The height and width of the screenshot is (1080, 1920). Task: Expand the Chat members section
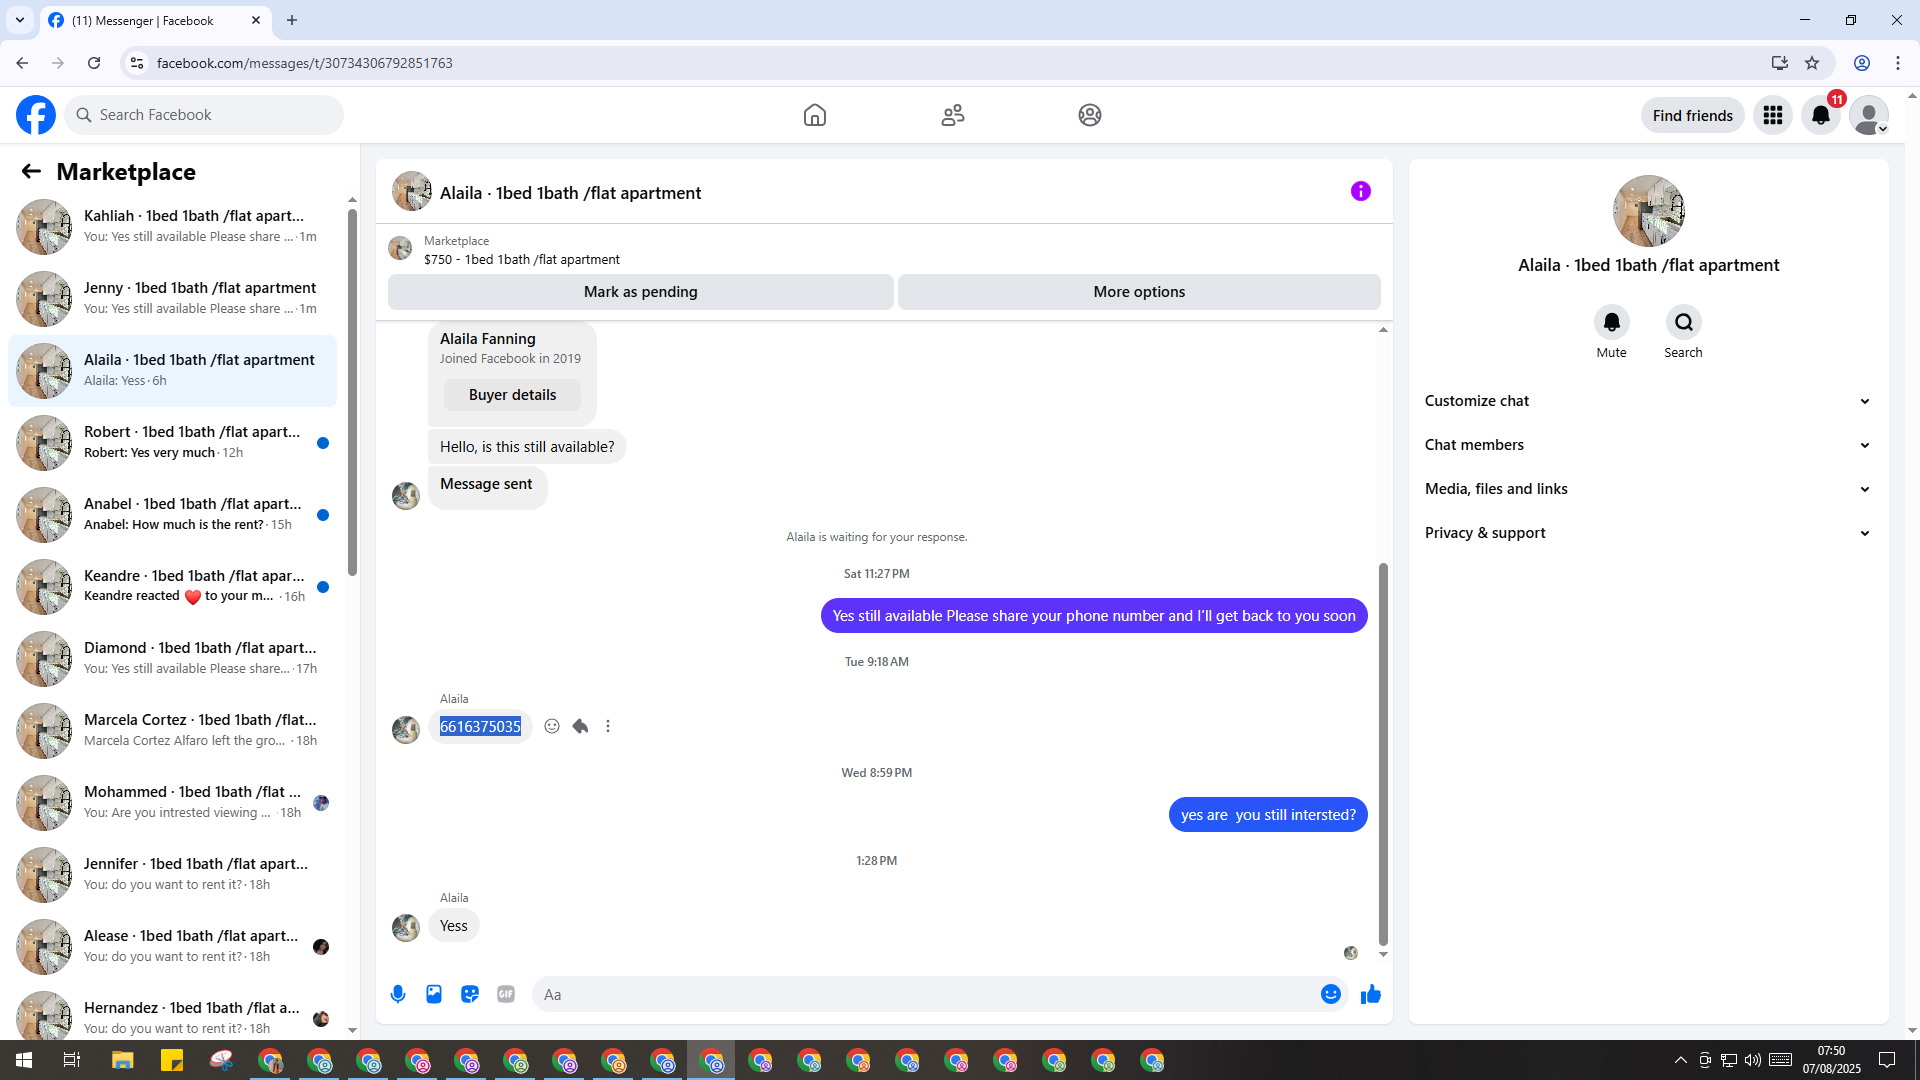(x=1648, y=445)
